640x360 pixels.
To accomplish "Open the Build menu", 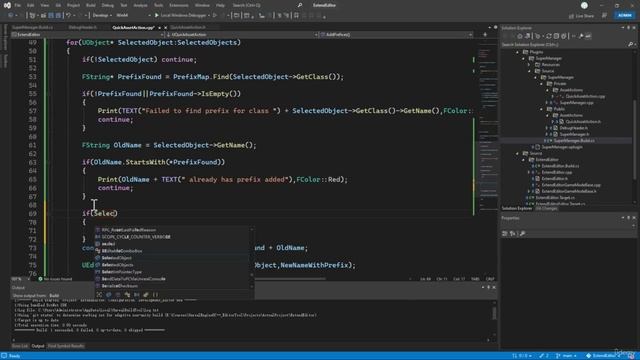I will point(91,5).
